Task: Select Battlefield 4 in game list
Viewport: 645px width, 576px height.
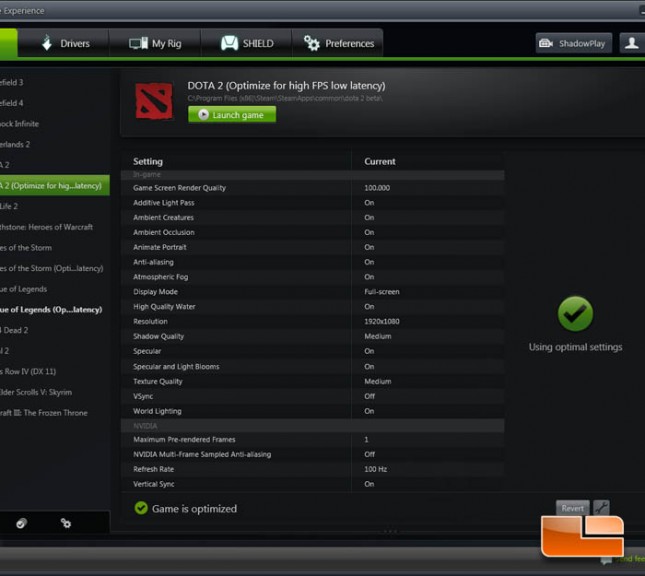Action: pos(55,103)
